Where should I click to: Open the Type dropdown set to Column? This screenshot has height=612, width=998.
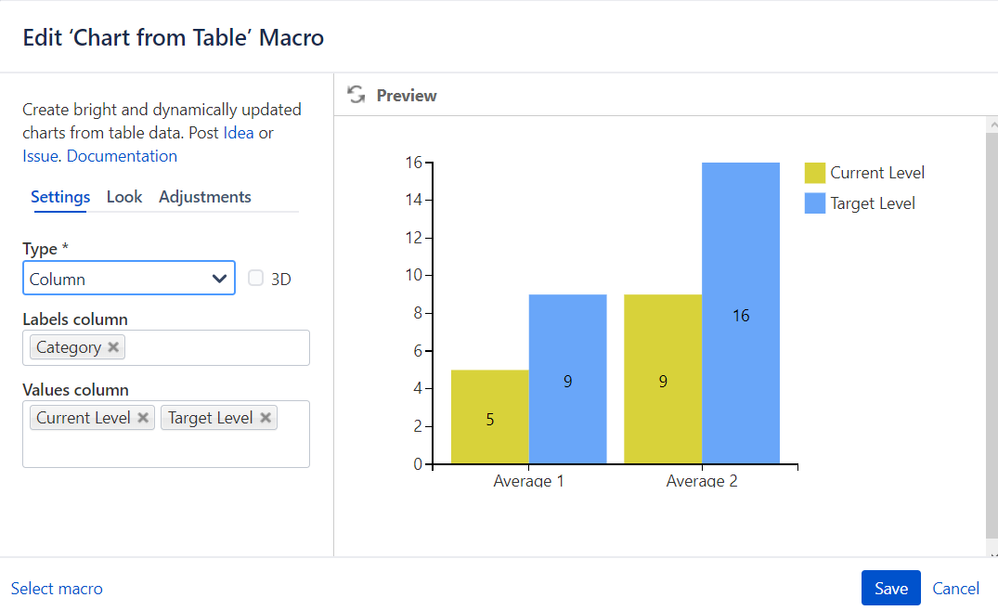coord(129,279)
